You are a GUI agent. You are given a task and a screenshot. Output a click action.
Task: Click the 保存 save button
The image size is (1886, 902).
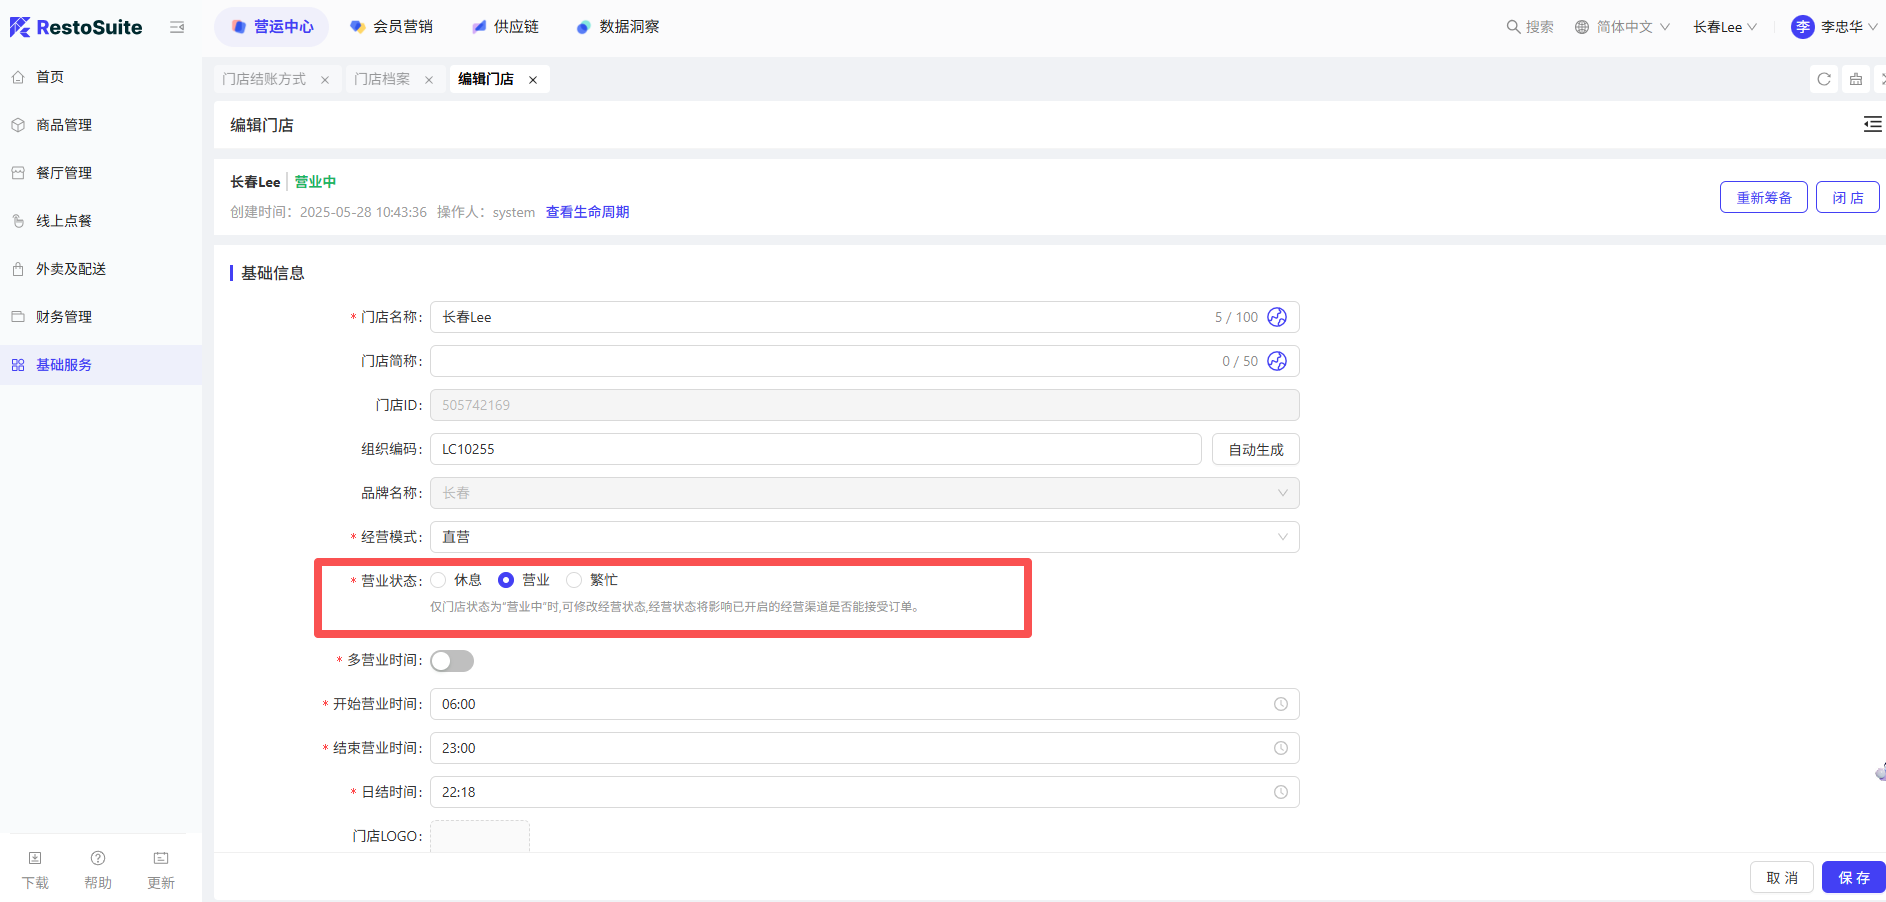(1853, 877)
